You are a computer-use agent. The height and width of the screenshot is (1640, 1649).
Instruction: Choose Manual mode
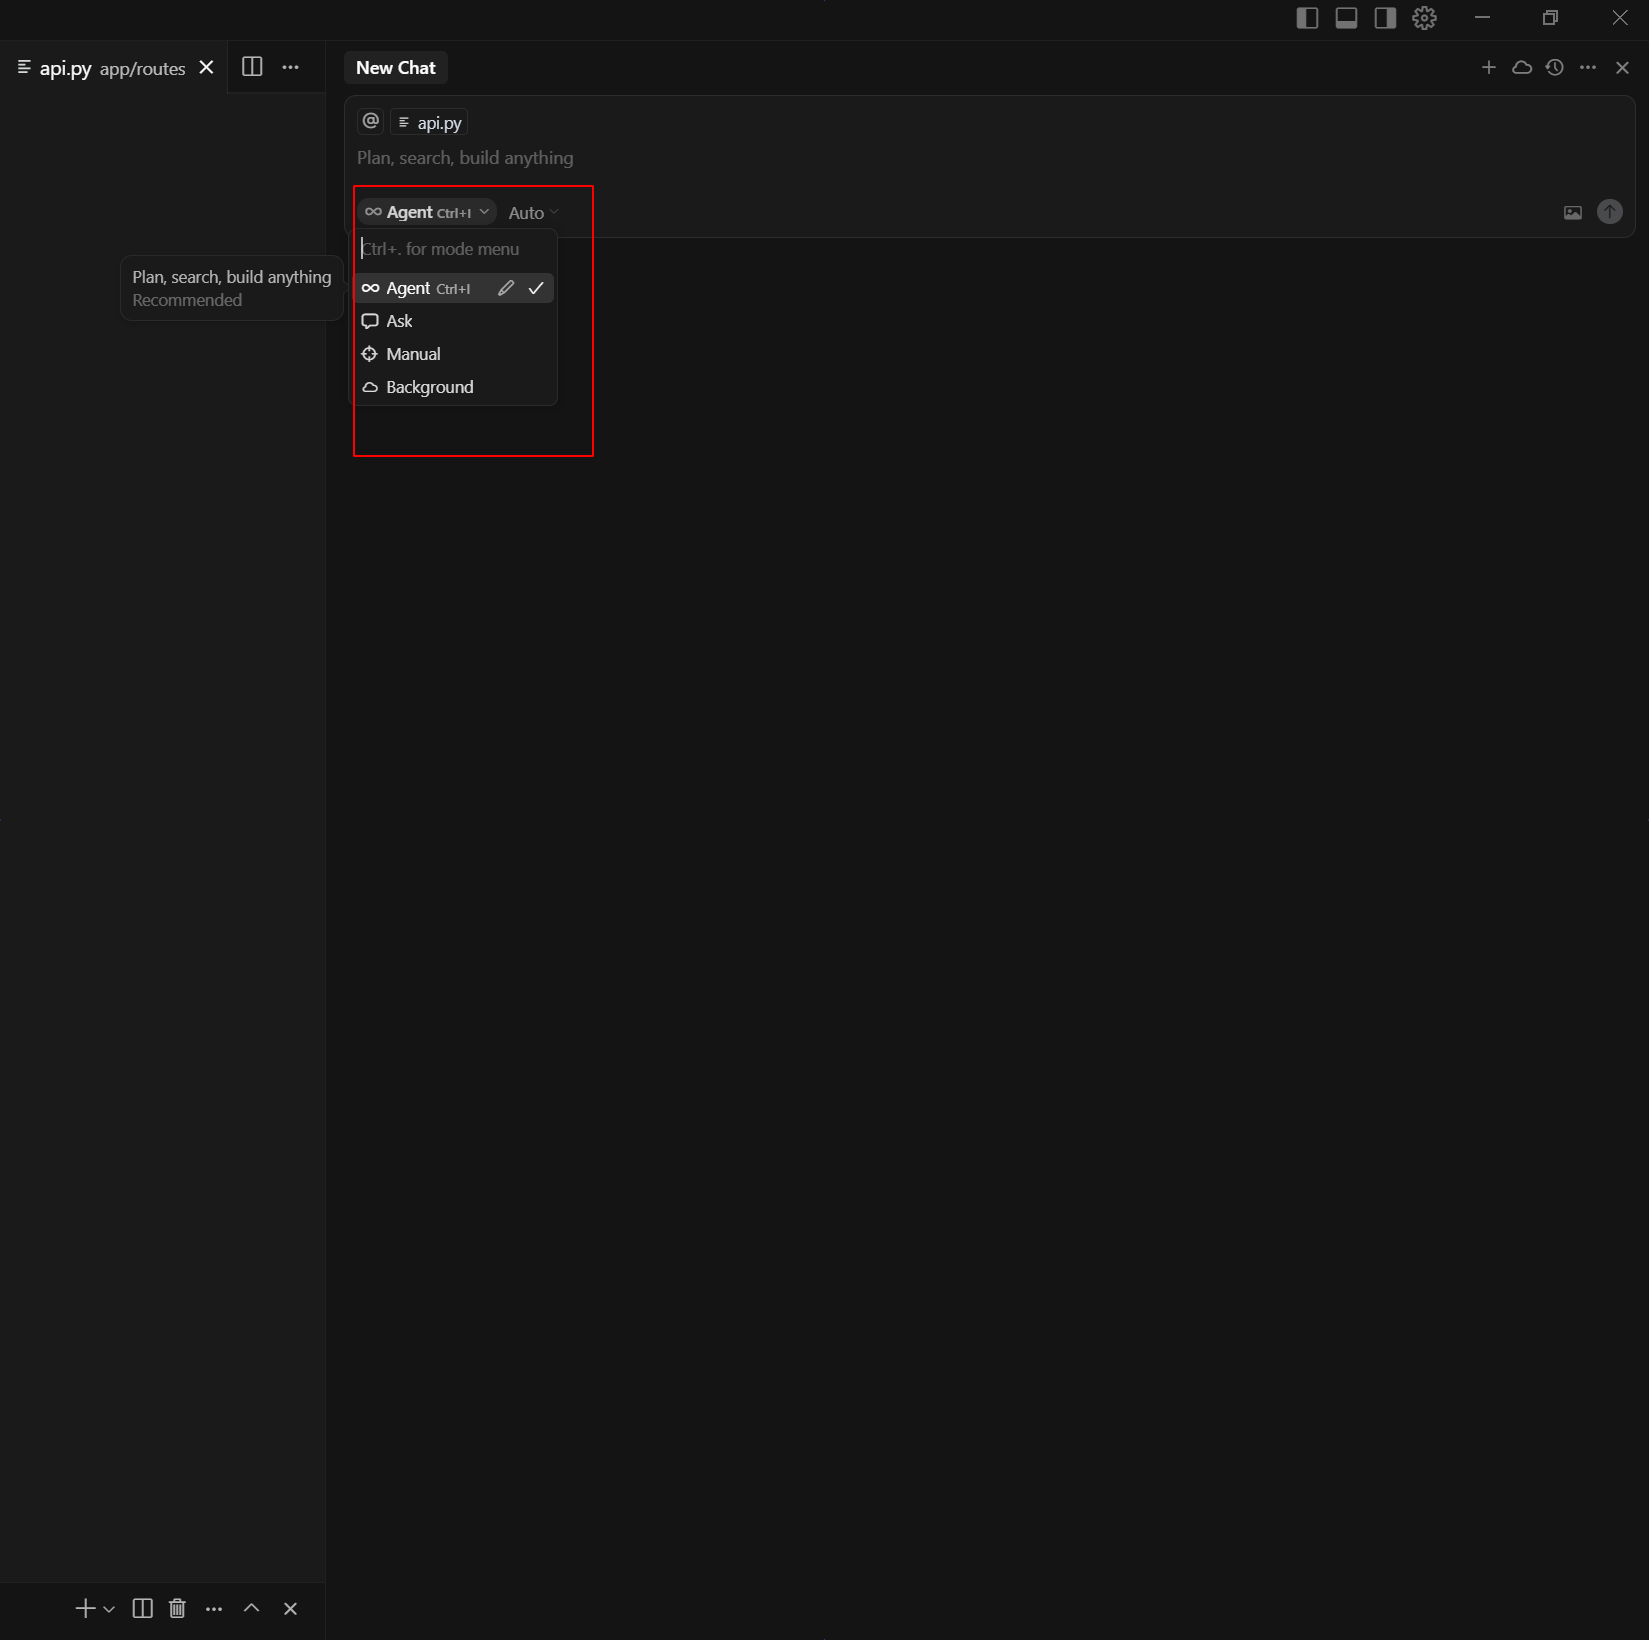coord(455,354)
